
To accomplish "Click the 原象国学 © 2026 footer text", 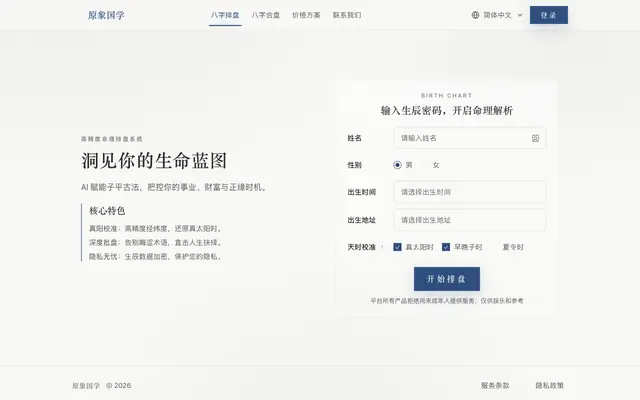I will coord(102,385).
